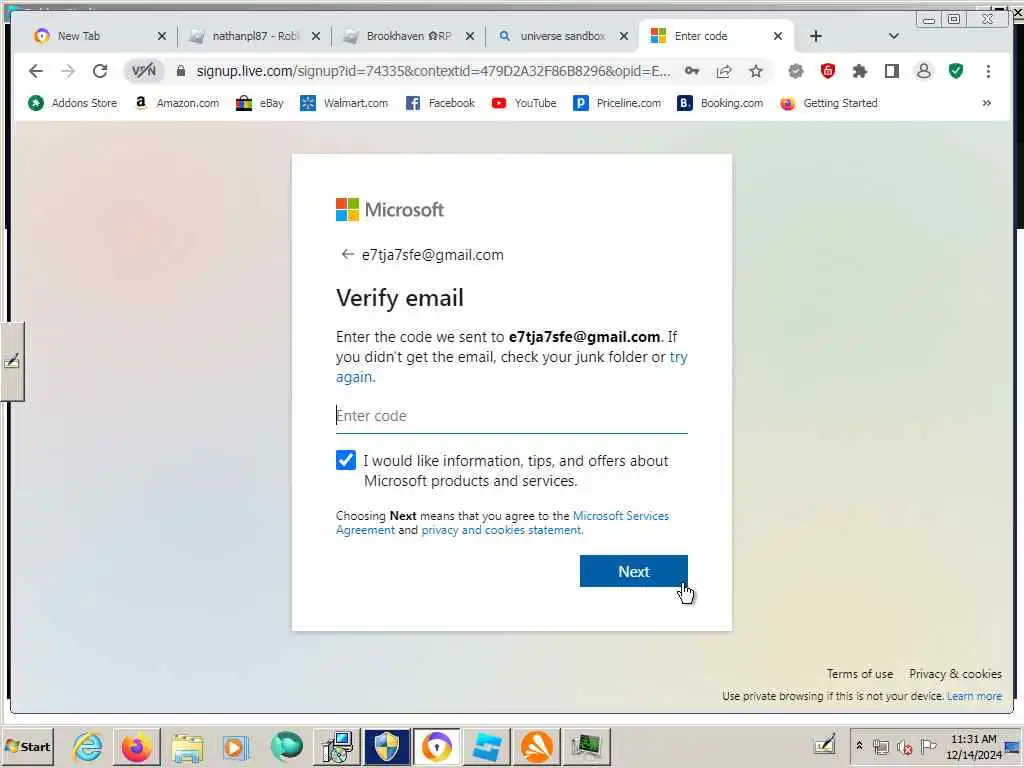Reload the signup page
This screenshot has height=768, width=1024.
point(100,71)
